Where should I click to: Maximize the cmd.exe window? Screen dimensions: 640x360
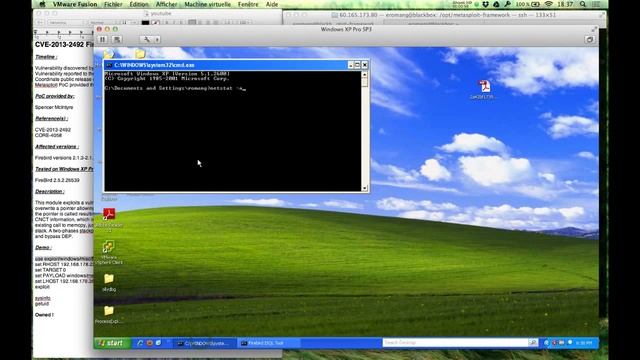358,65
